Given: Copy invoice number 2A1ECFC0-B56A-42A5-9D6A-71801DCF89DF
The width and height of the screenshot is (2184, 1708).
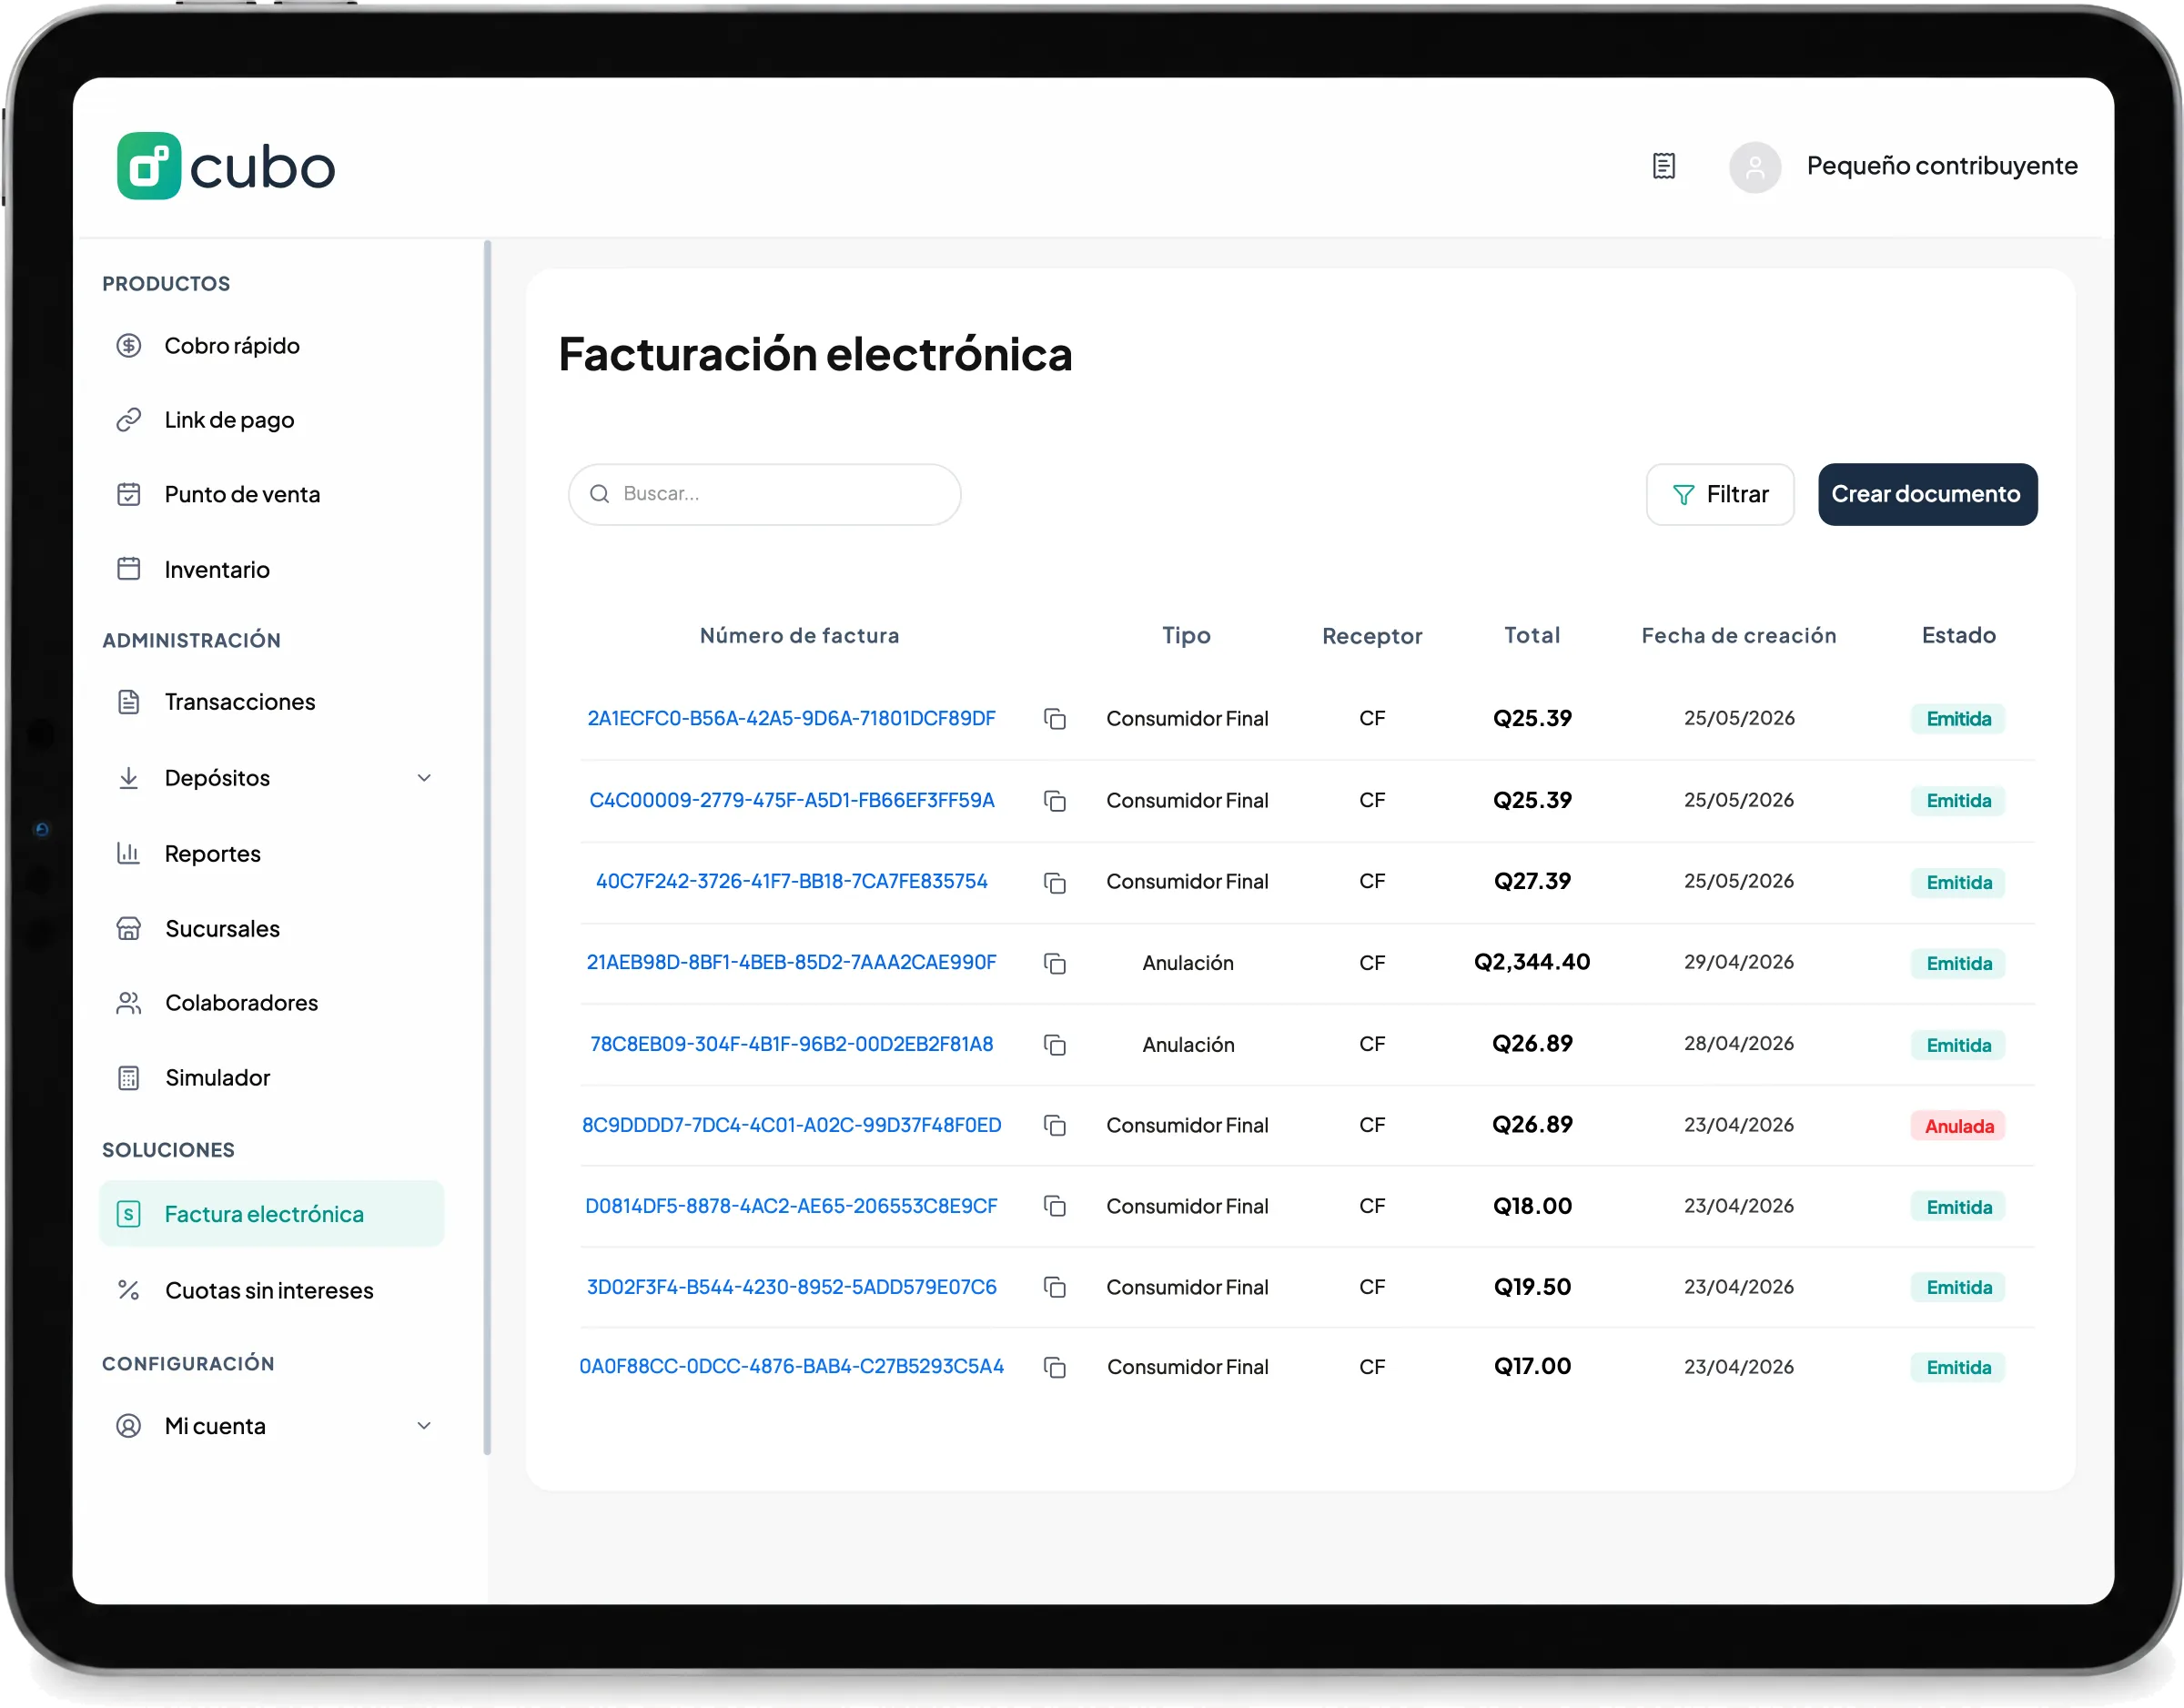Looking at the screenshot, I should [x=1055, y=719].
